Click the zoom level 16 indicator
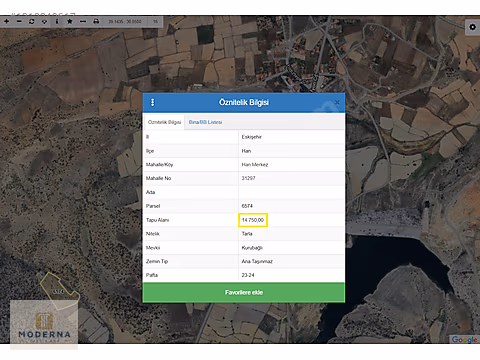480x360 pixels. (x=155, y=22)
